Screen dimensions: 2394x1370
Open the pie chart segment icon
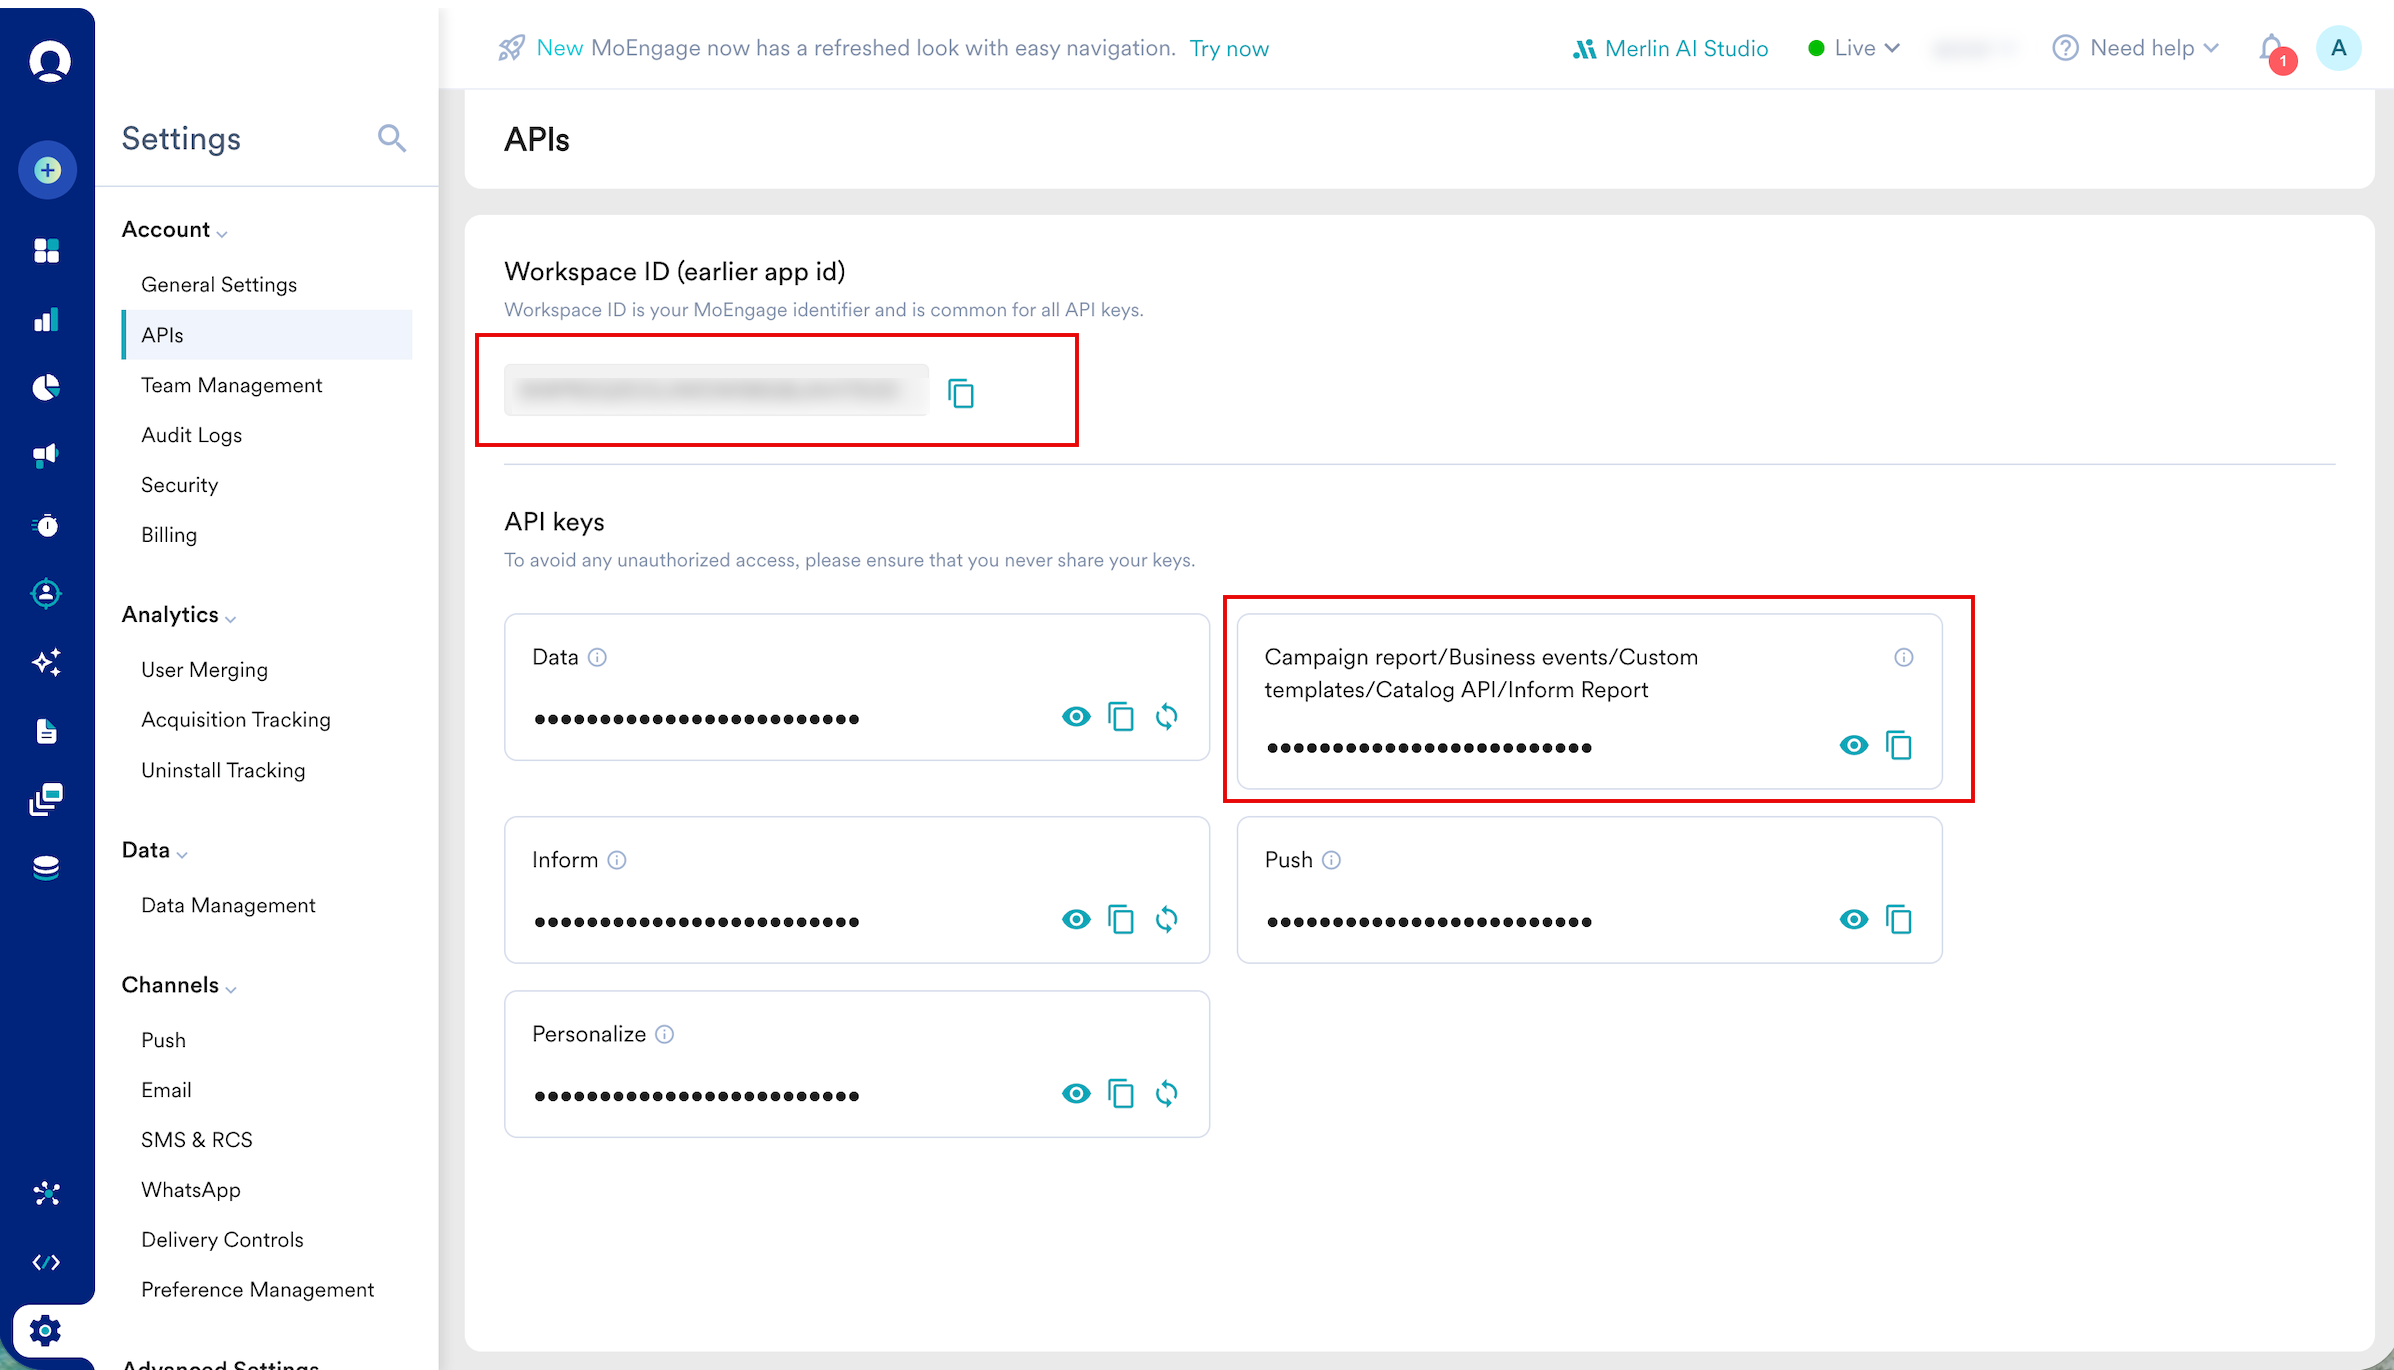tap(47, 387)
